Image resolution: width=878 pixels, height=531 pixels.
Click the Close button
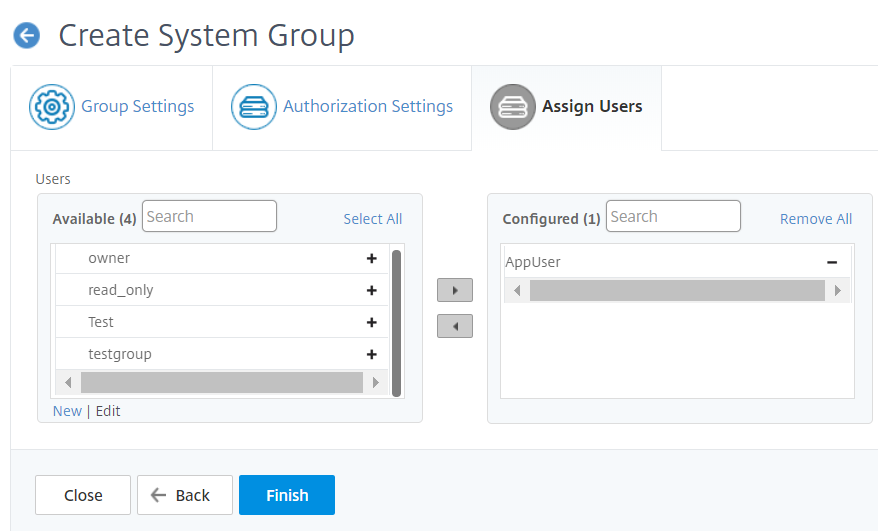[x=83, y=495]
